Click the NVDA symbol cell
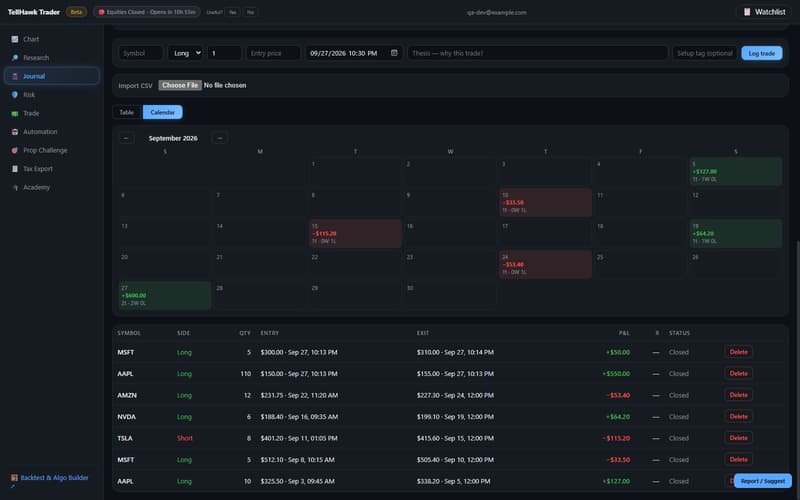 (x=127, y=417)
